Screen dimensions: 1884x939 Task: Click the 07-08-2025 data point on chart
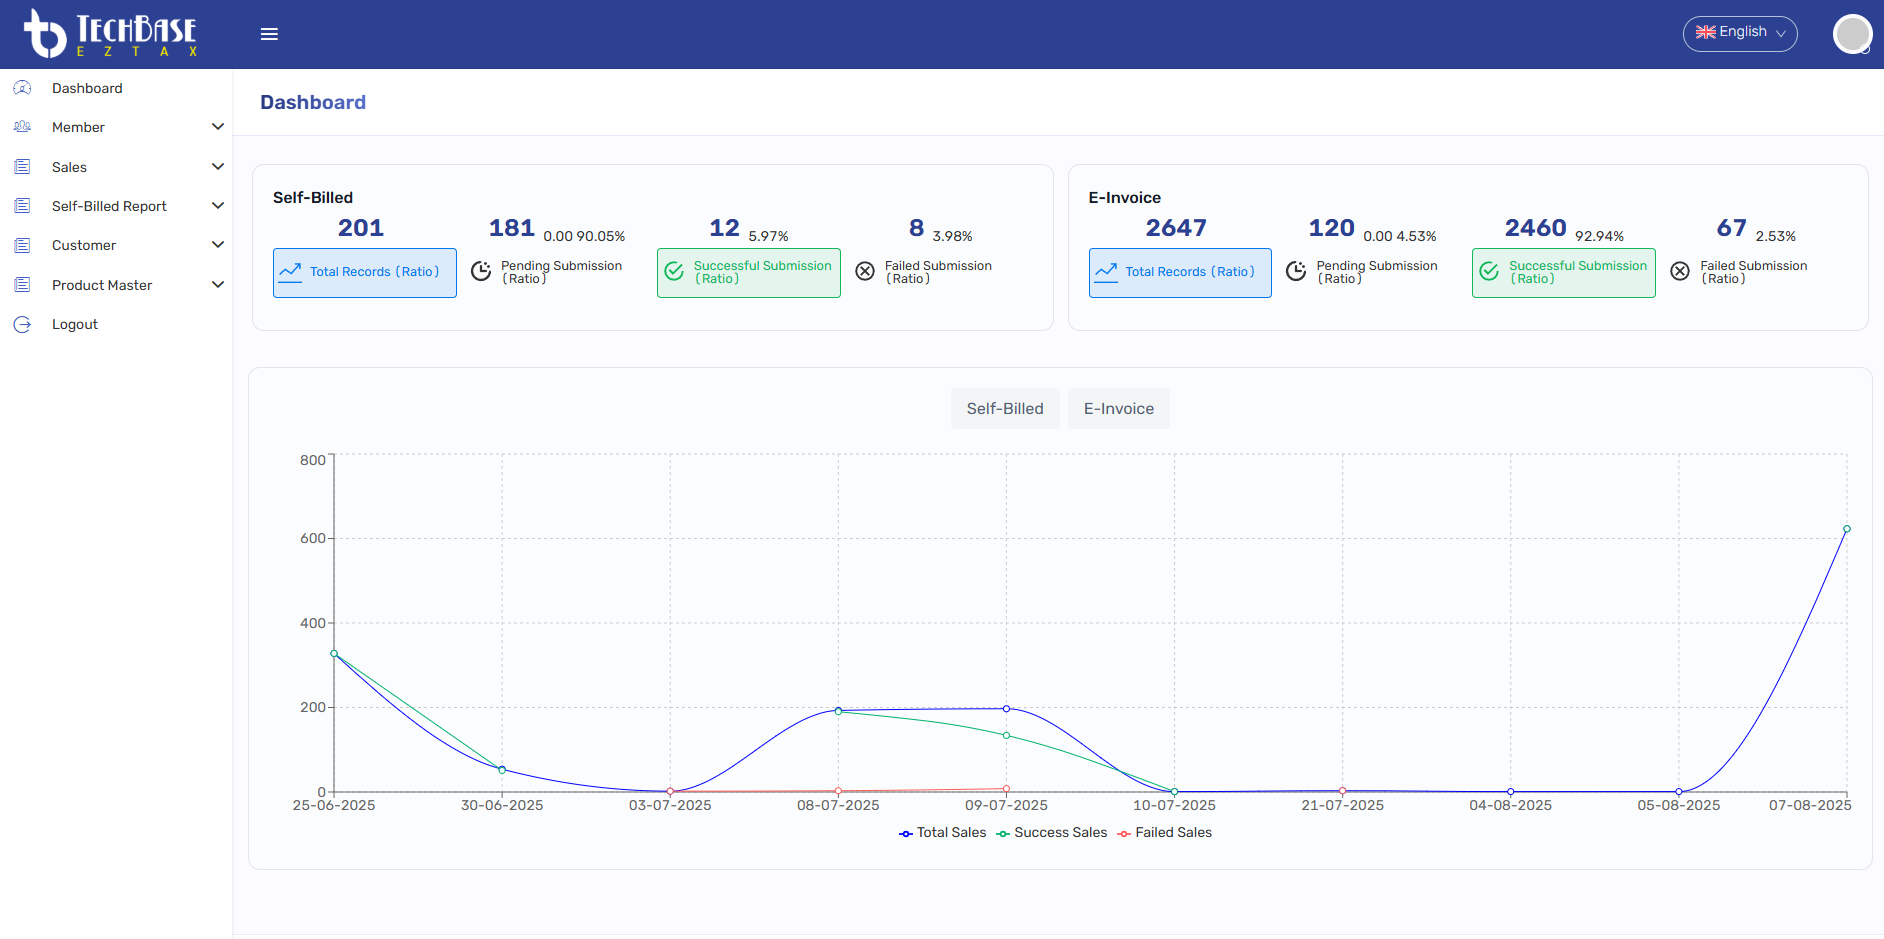pyautogui.click(x=1846, y=529)
